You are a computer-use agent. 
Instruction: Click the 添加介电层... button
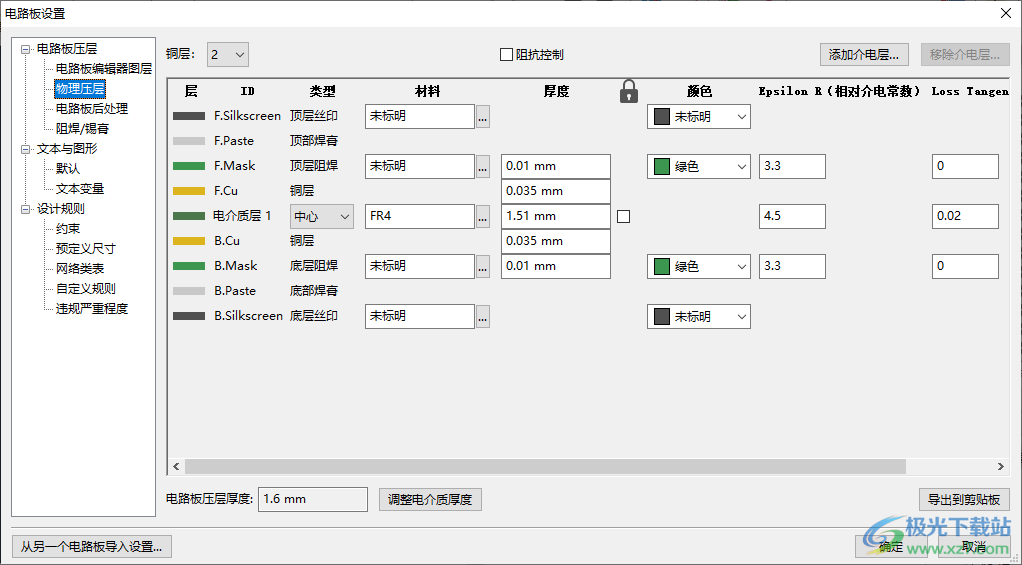point(864,55)
